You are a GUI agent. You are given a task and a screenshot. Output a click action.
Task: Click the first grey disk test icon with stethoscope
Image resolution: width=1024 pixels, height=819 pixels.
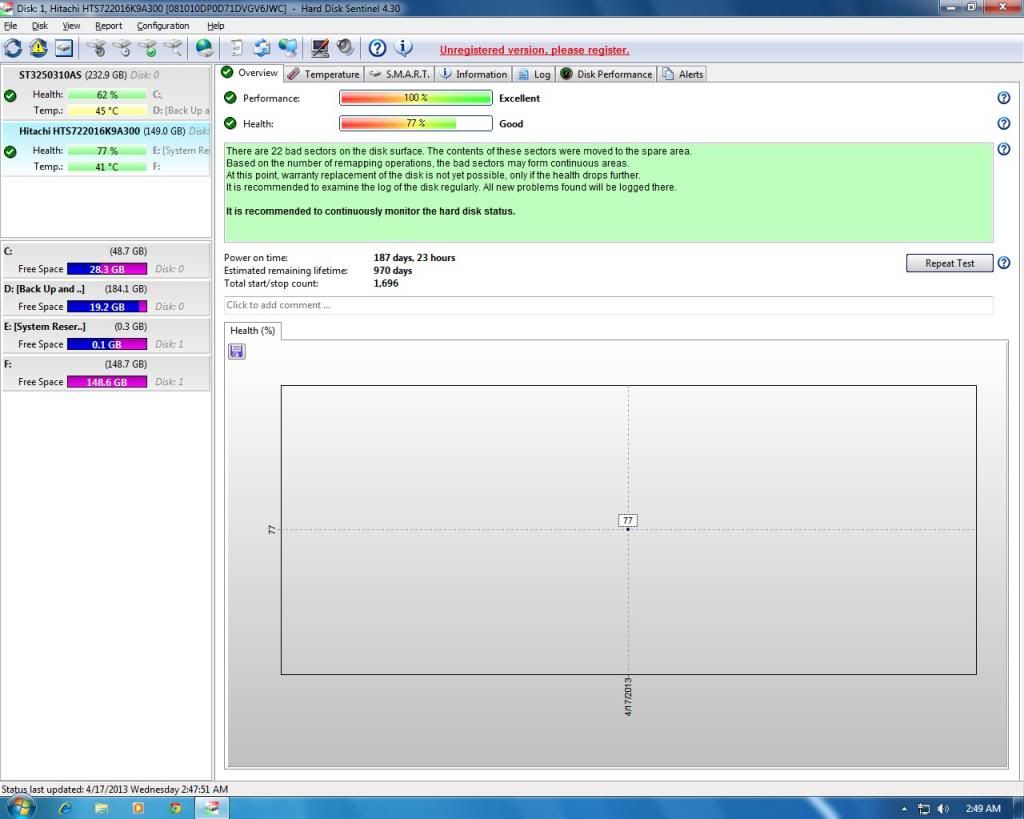point(97,48)
